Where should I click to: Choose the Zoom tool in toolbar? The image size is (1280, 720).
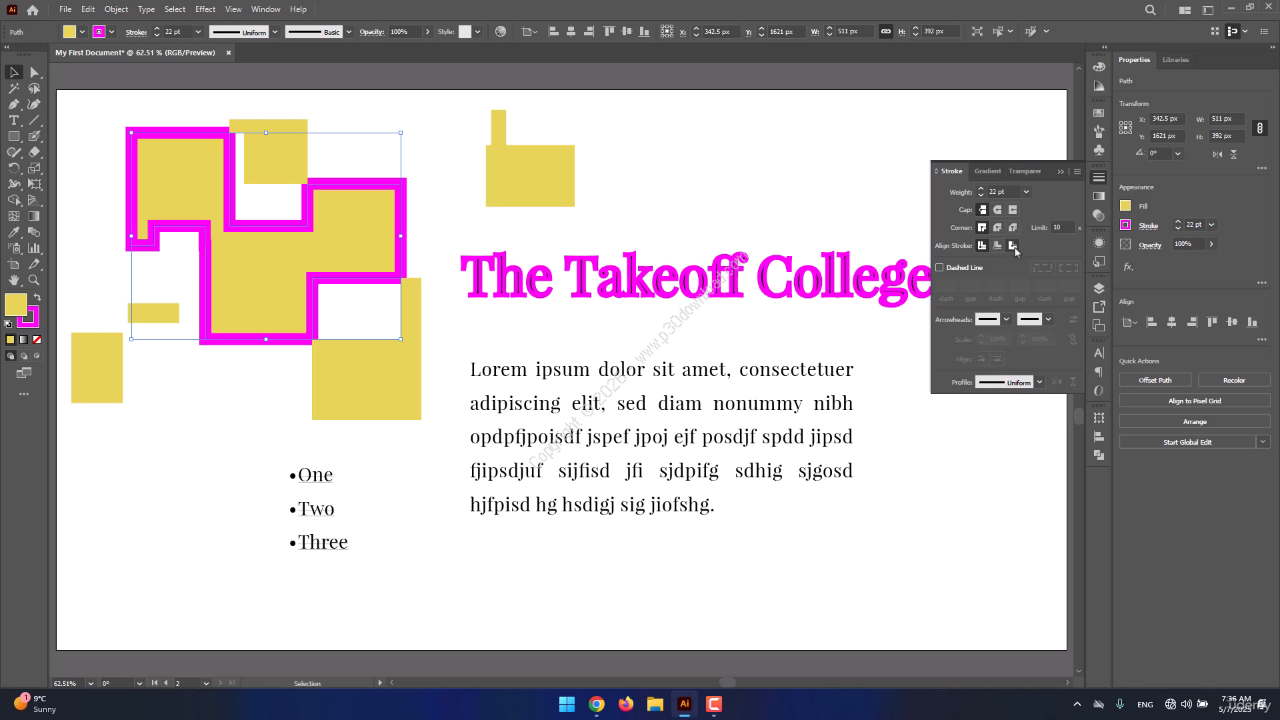point(34,280)
